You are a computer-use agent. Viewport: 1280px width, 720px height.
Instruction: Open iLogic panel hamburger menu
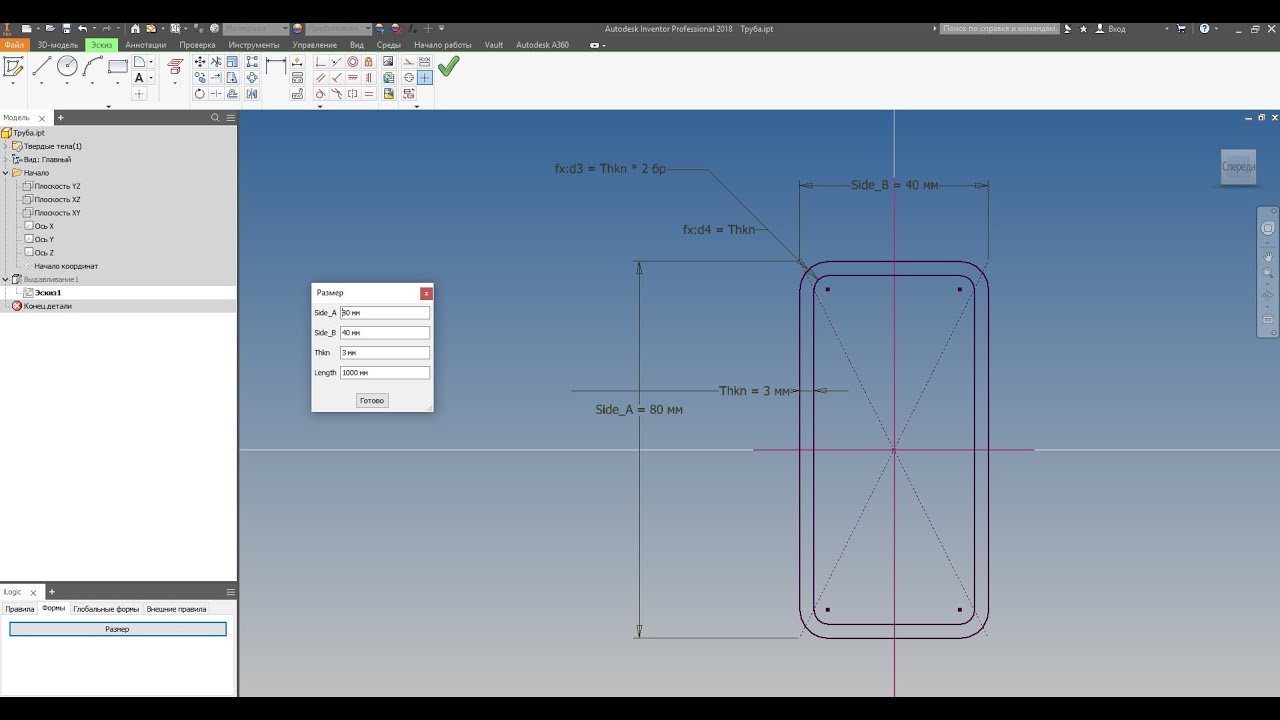[x=230, y=592]
